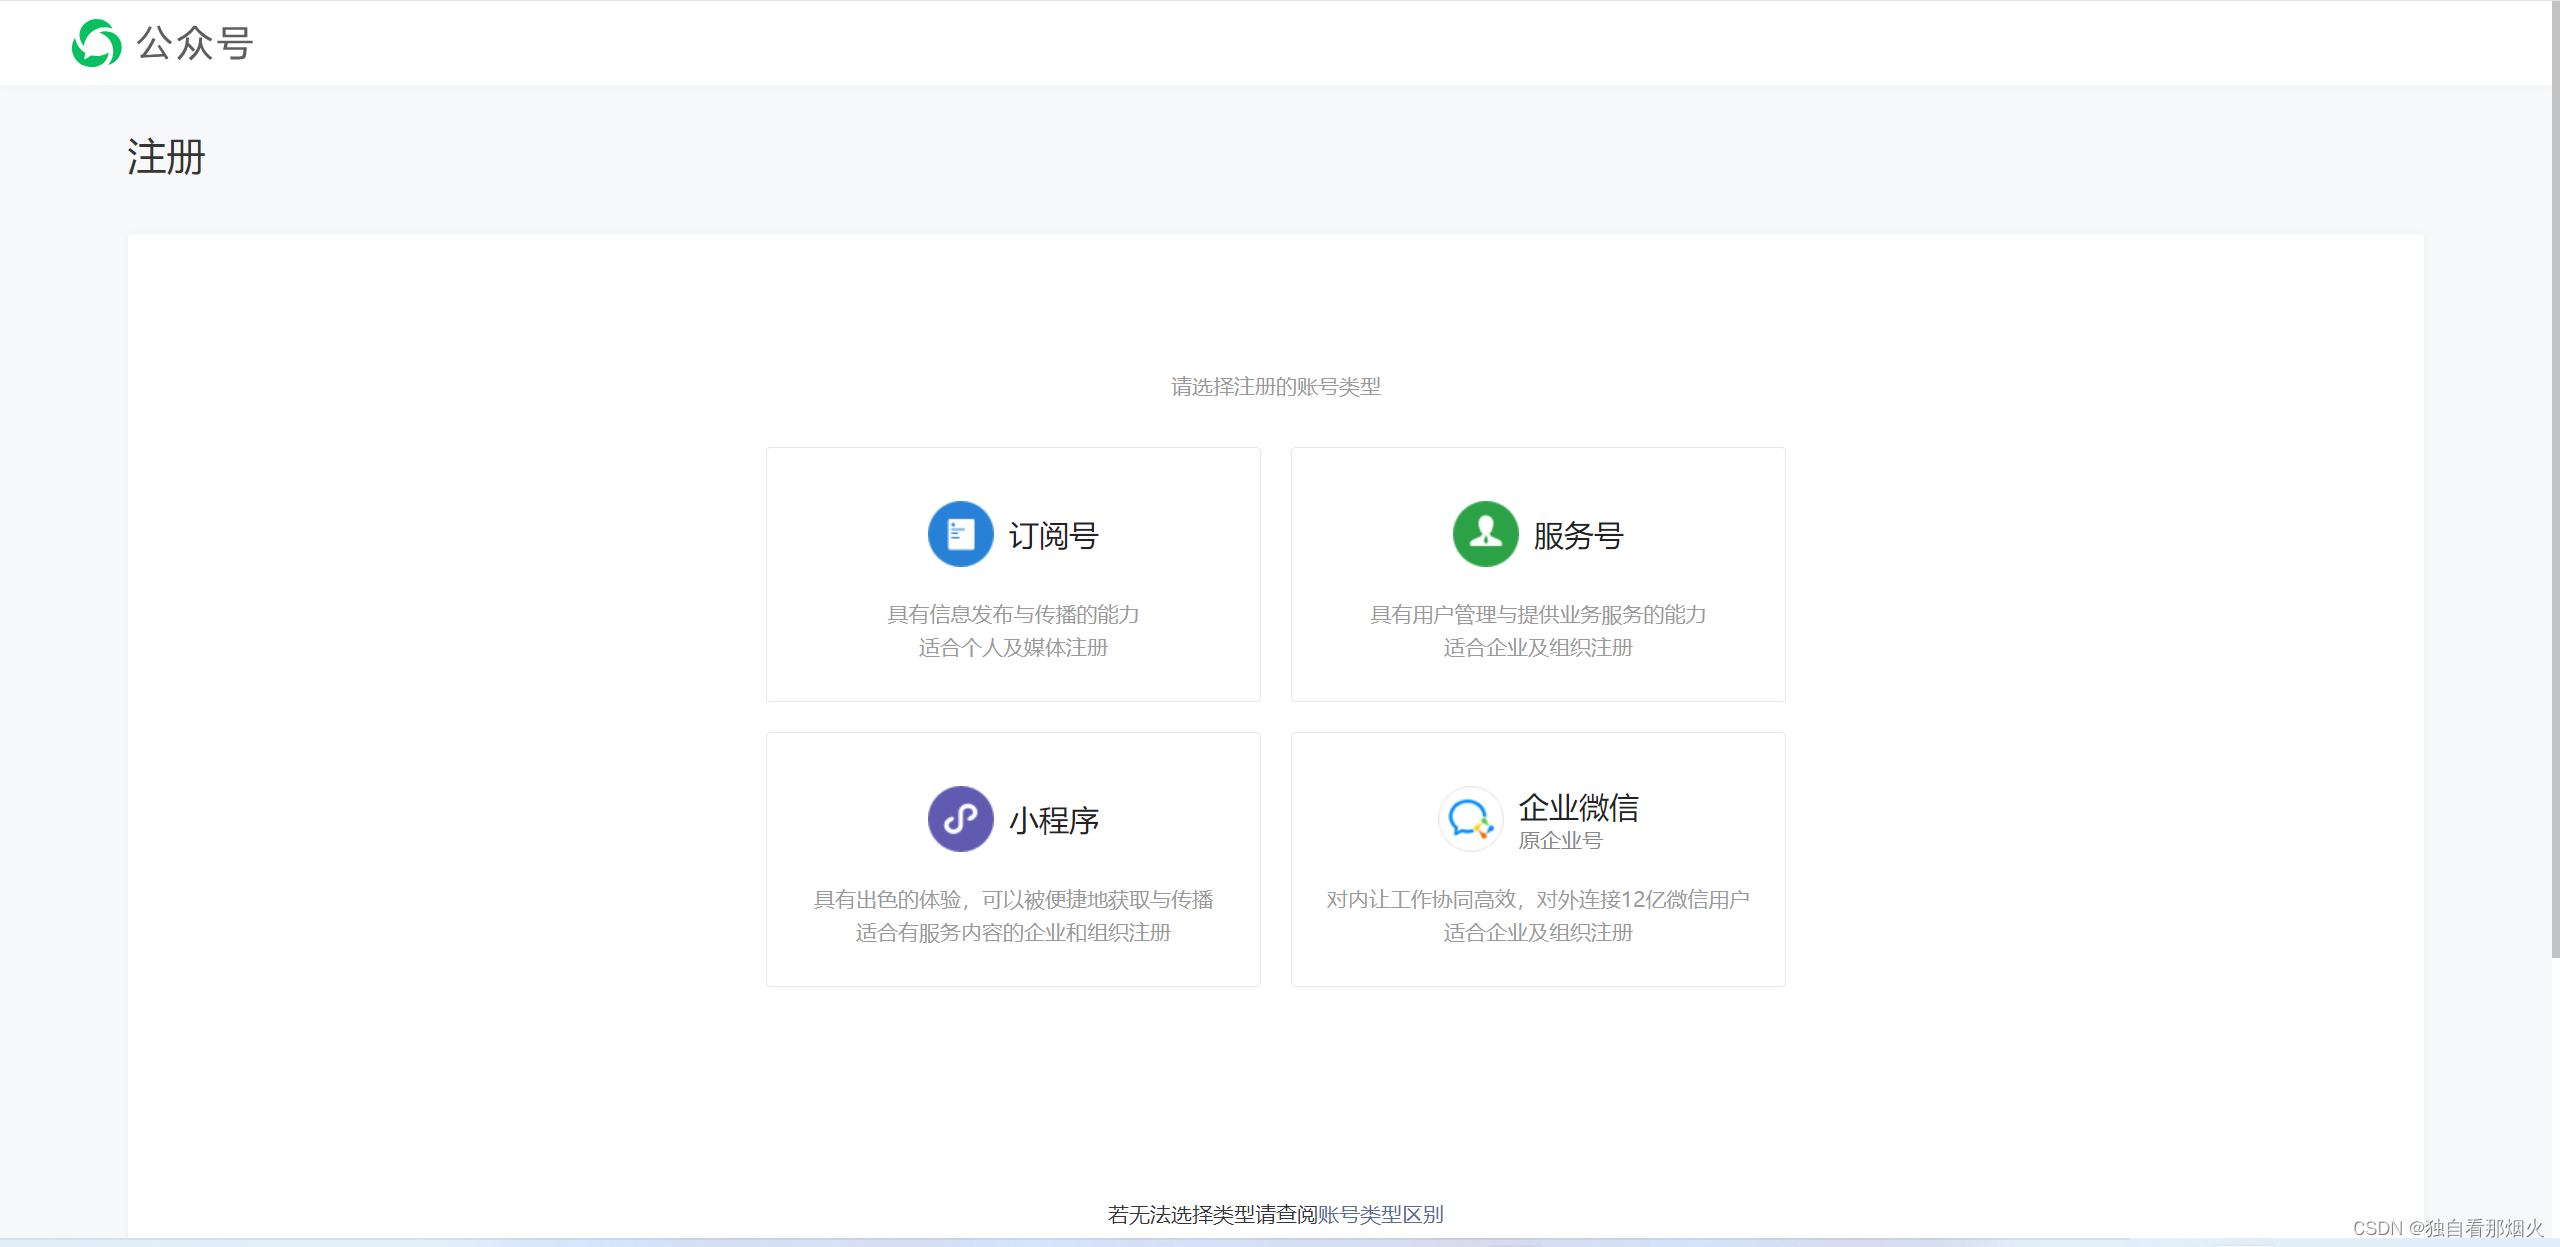2560x1247 pixels.
Task: Click the green WeChat 公众号 logo icon
Action: coord(96,43)
